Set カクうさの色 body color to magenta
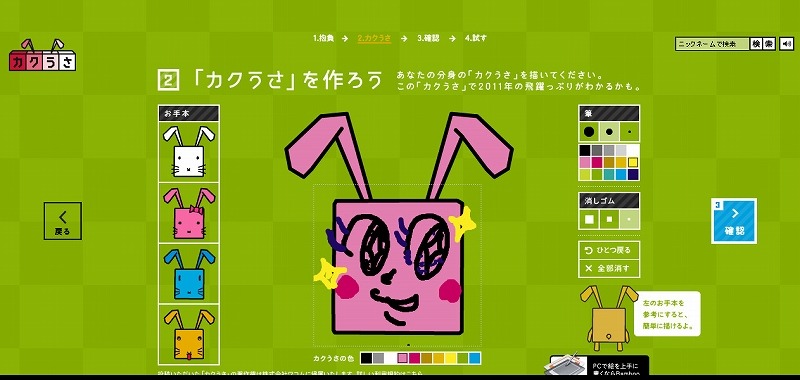 click(414, 358)
